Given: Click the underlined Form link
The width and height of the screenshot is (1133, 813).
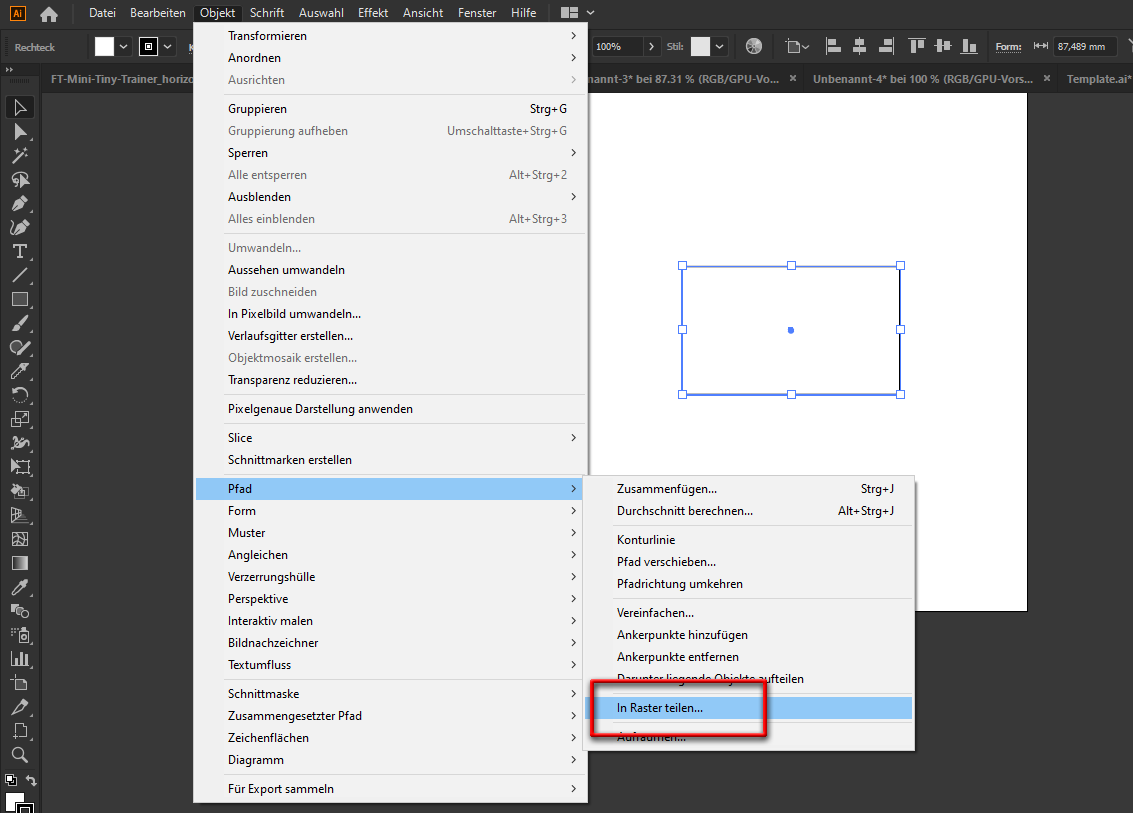Looking at the screenshot, I should [x=1008, y=46].
